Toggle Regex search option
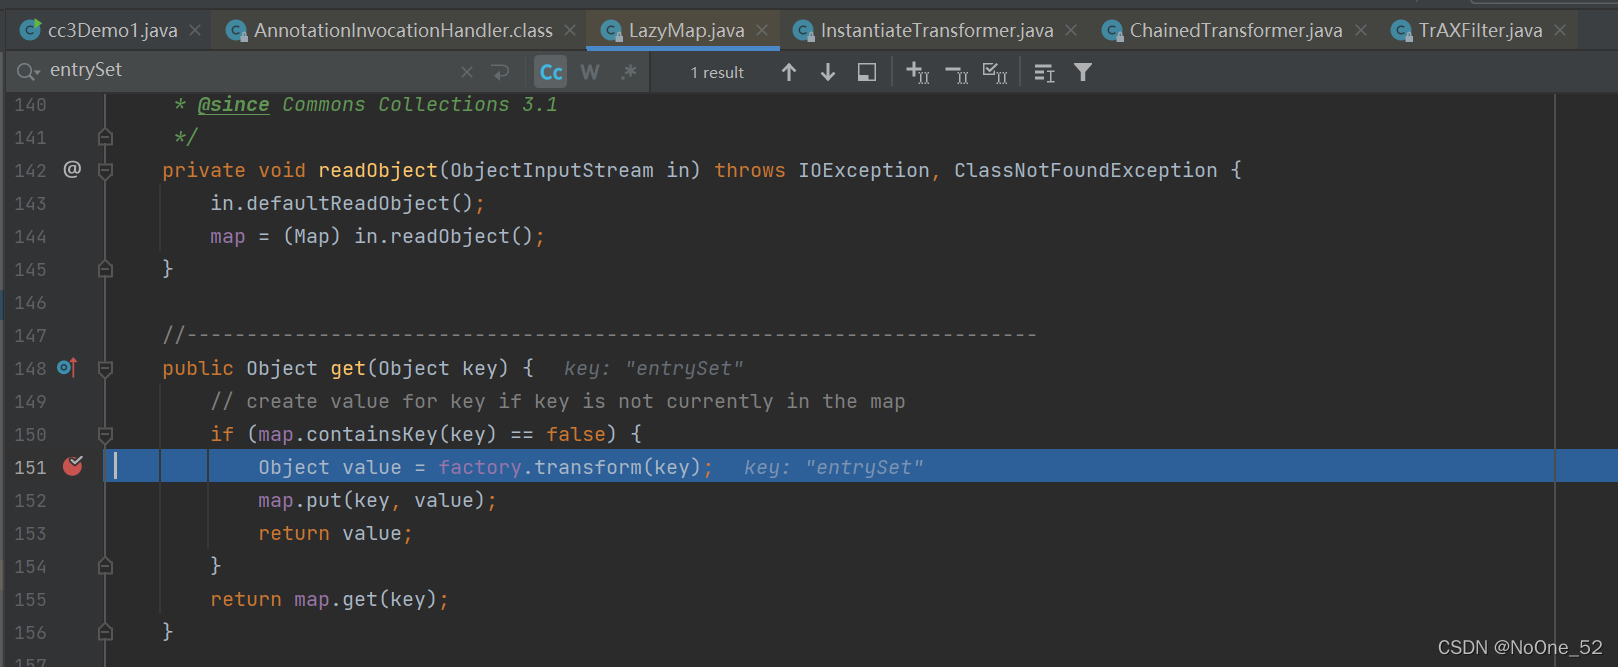1618x667 pixels. pyautogui.click(x=628, y=72)
